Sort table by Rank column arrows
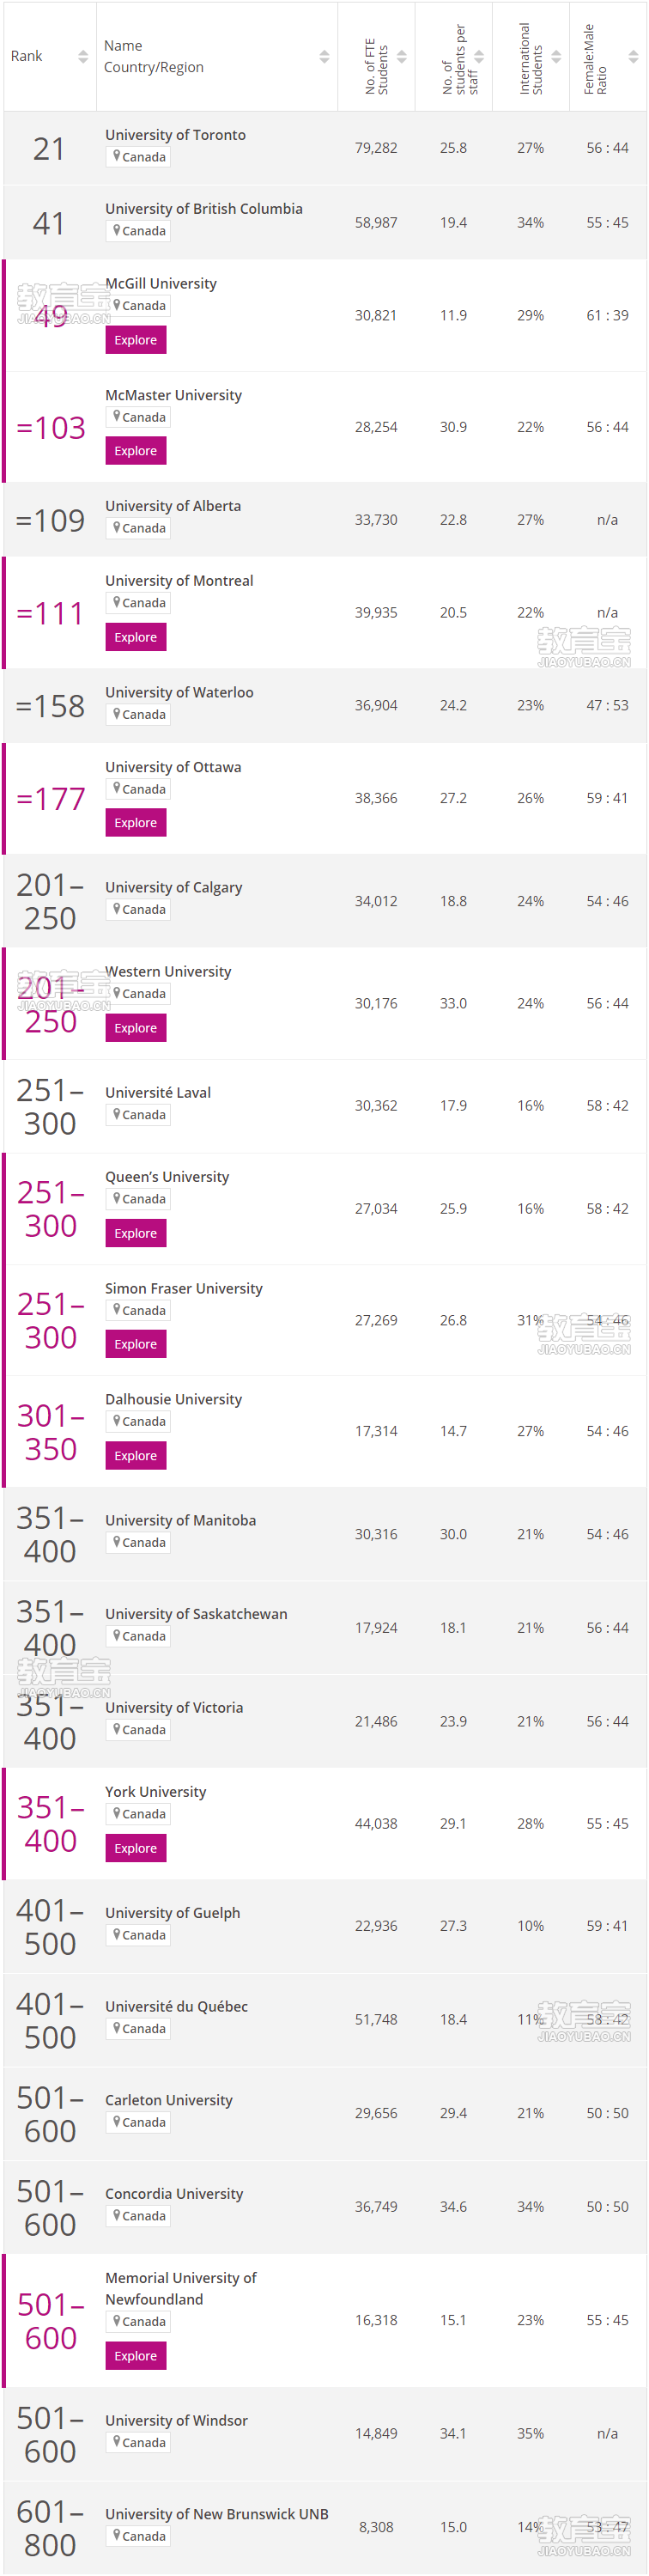Image resolution: width=649 pixels, height=2576 pixels. click(x=83, y=57)
